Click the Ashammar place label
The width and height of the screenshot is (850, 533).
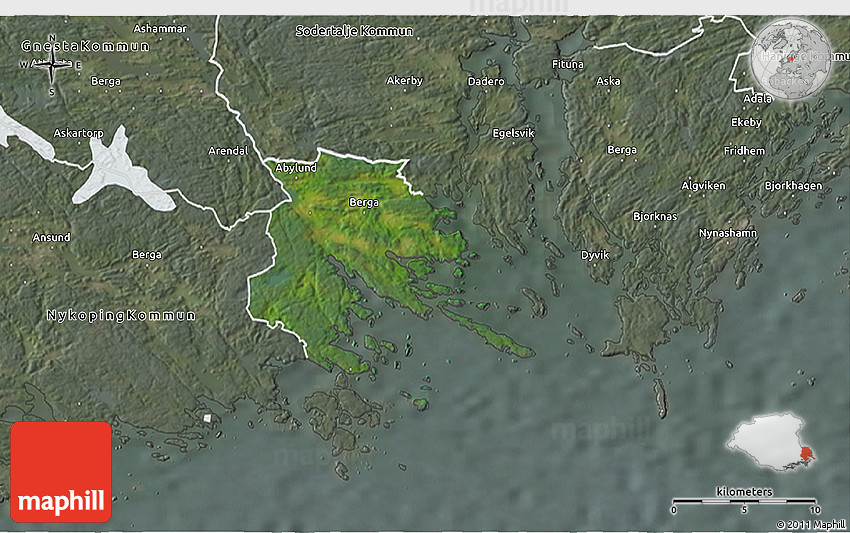click(x=160, y=28)
